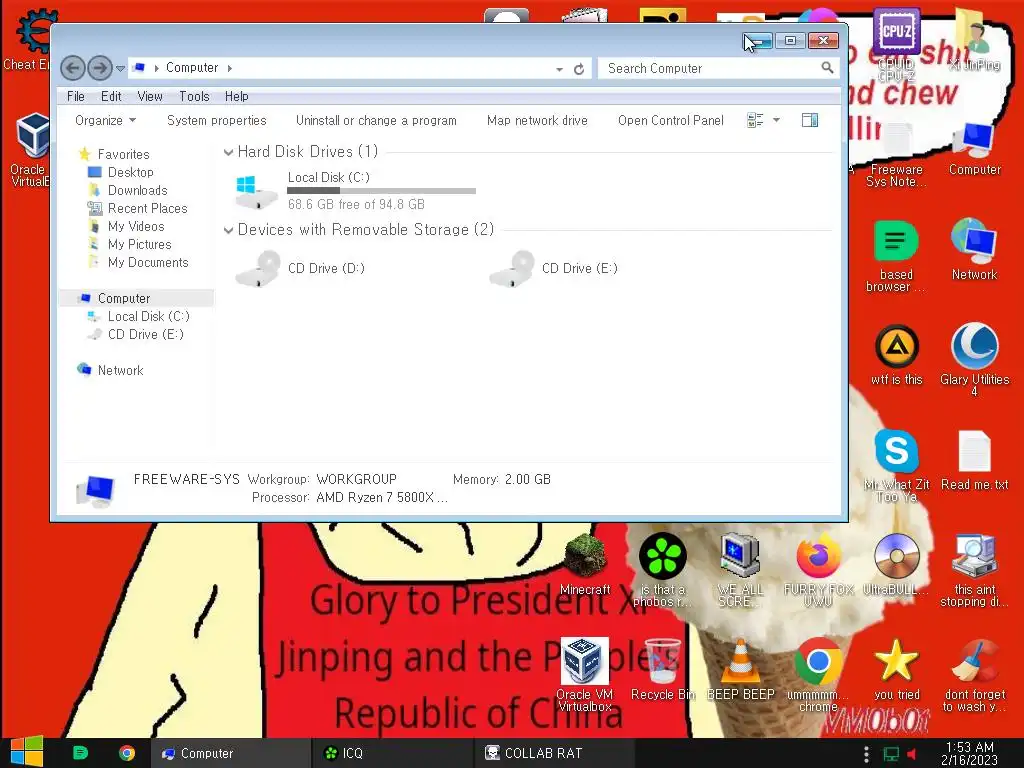Open the Edit menu
Image resolution: width=1024 pixels, height=768 pixels.
(x=111, y=97)
